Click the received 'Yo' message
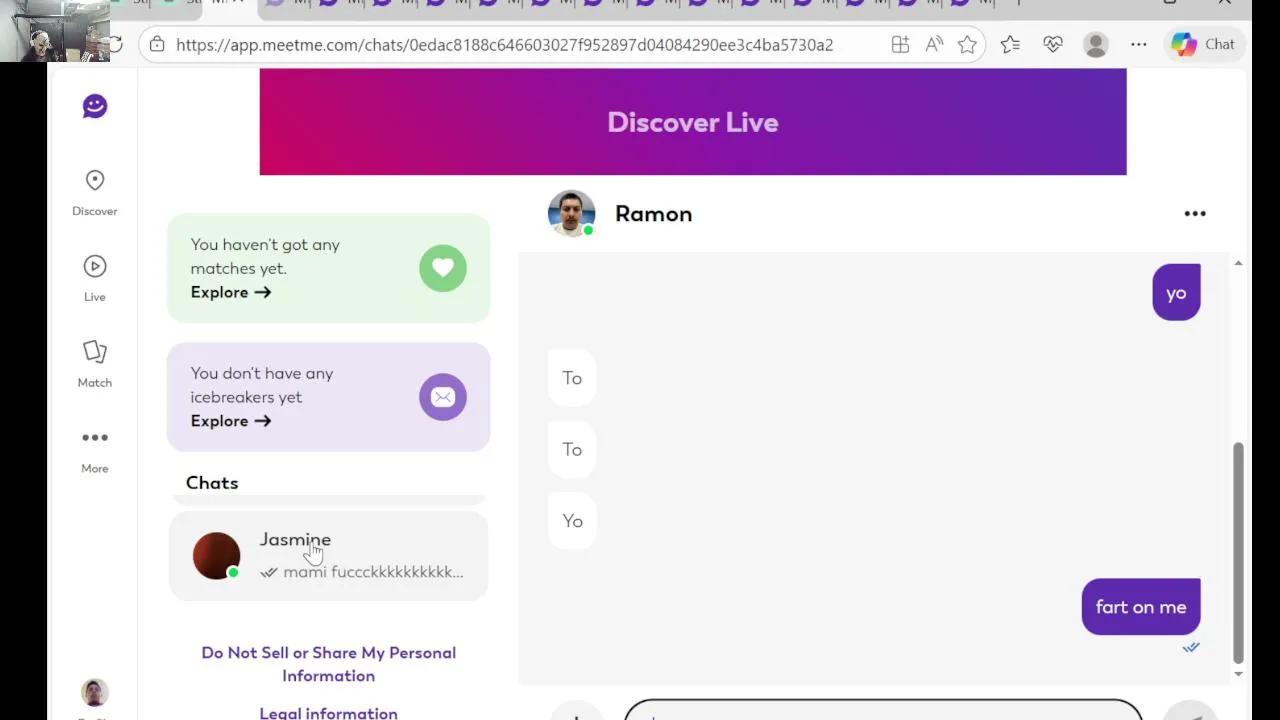The image size is (1280, 720). 572,521
